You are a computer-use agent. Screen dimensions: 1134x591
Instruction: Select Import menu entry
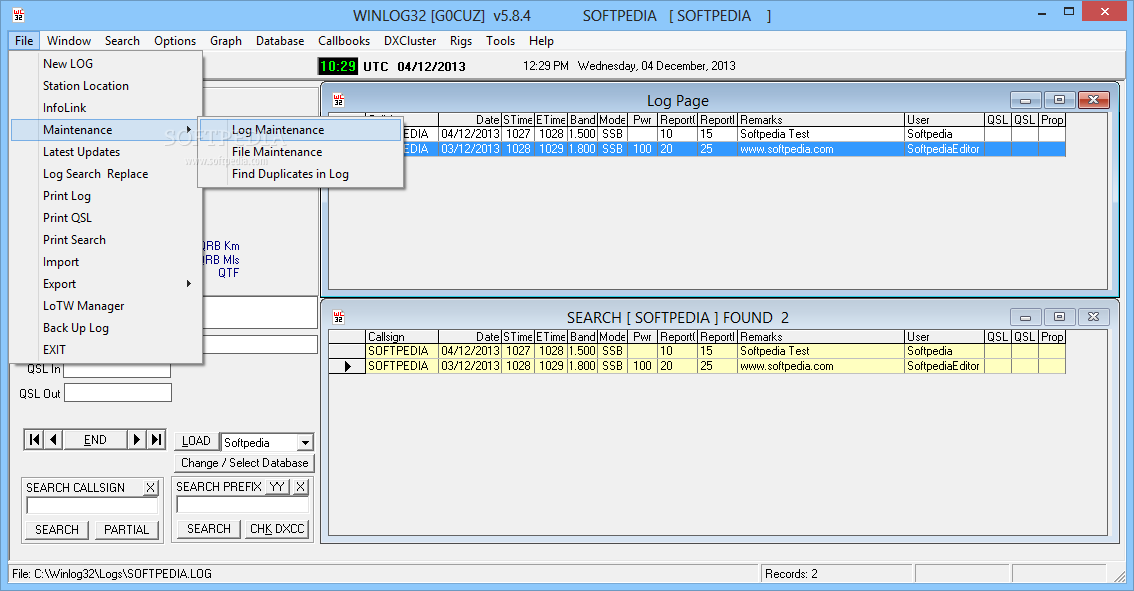coord(107,262)
